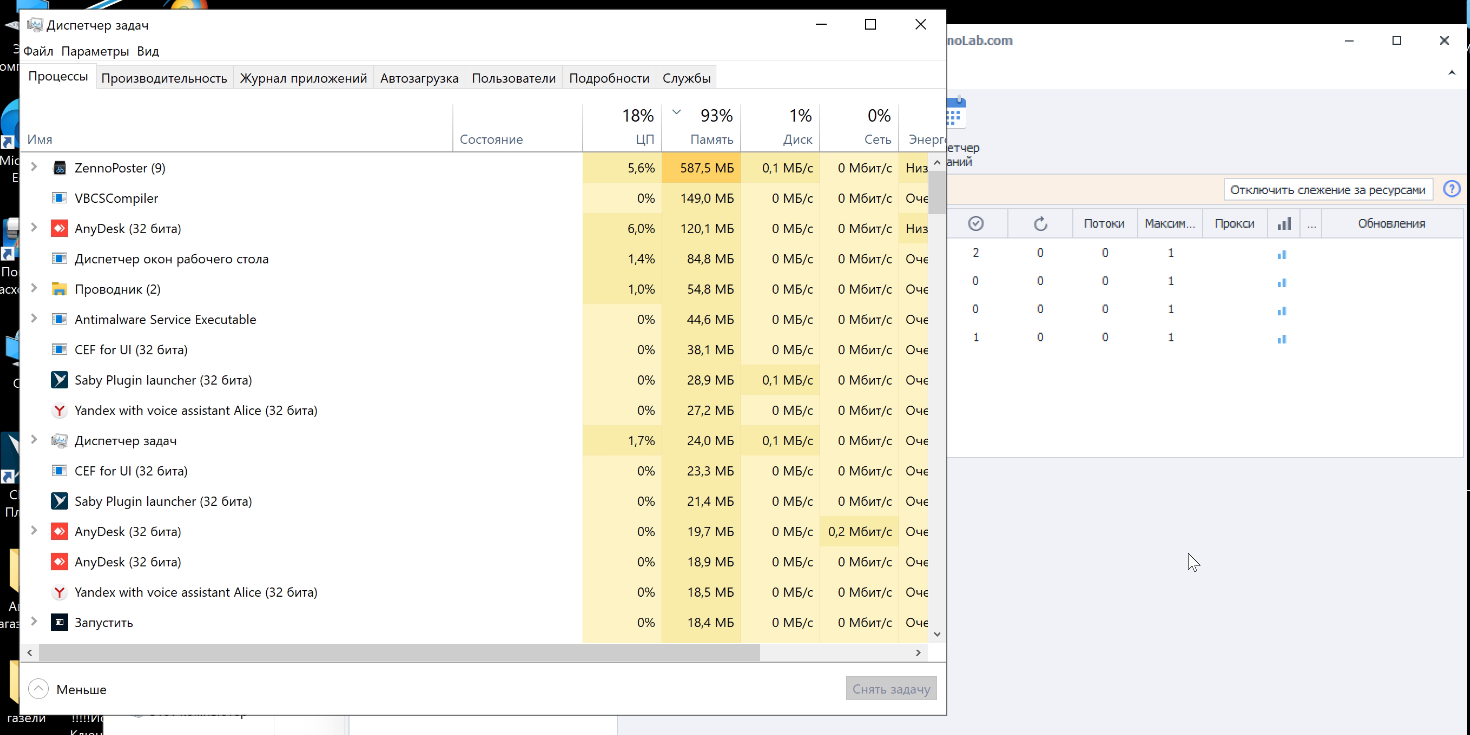
Task: Collapse Task Manager with Меньше
Action: (x=68, y=689)
